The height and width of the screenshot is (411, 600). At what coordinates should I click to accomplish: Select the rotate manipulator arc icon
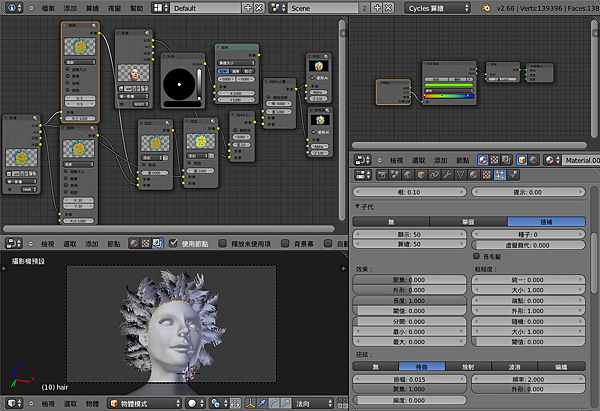click(x=274, y=403)
